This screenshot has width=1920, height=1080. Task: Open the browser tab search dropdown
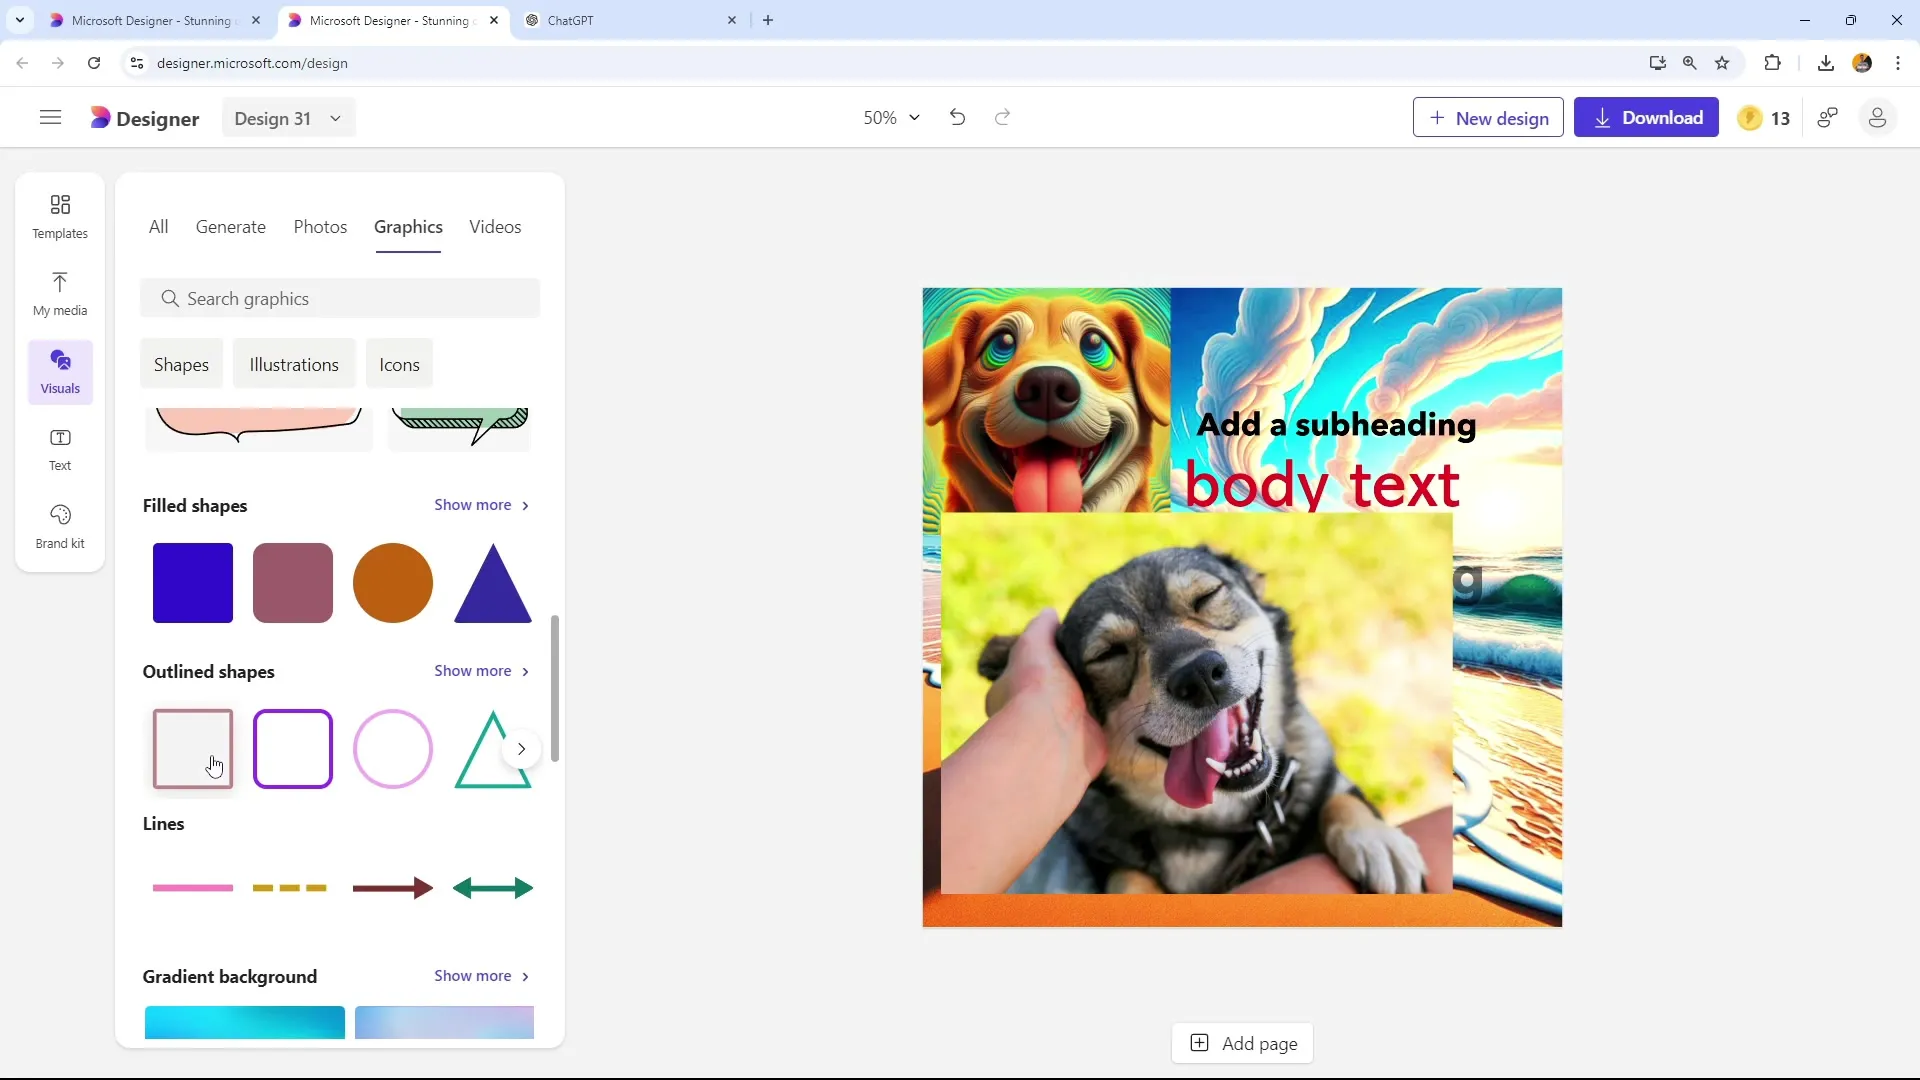click(19, 20)
